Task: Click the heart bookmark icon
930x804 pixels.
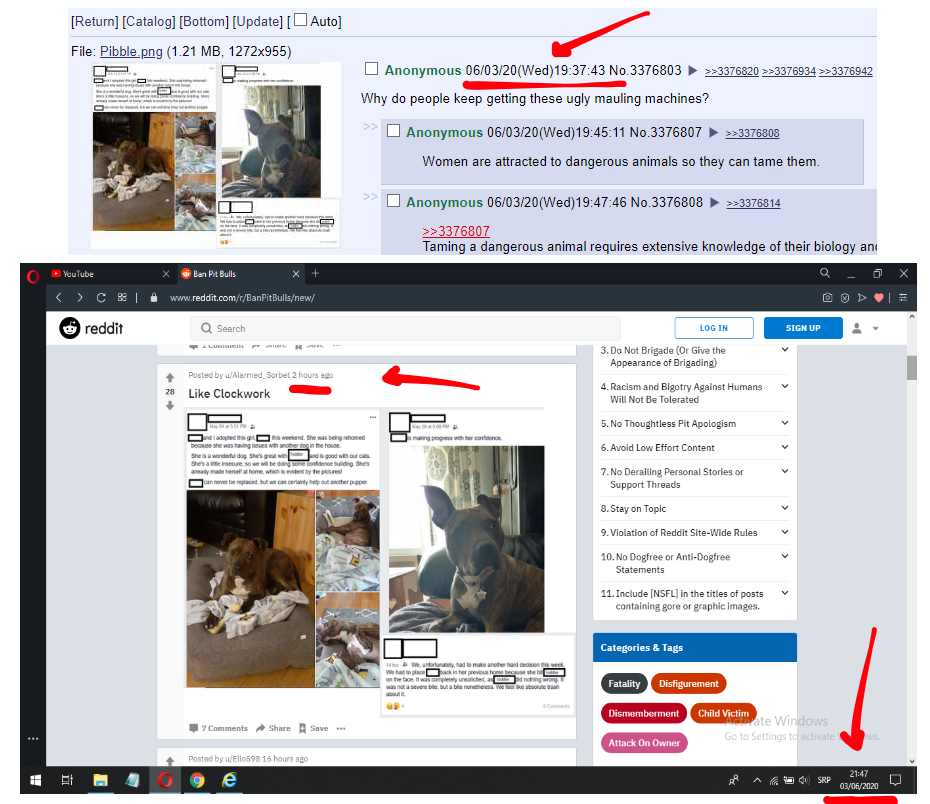Action: pyautogui.click(x=879, y=298)
